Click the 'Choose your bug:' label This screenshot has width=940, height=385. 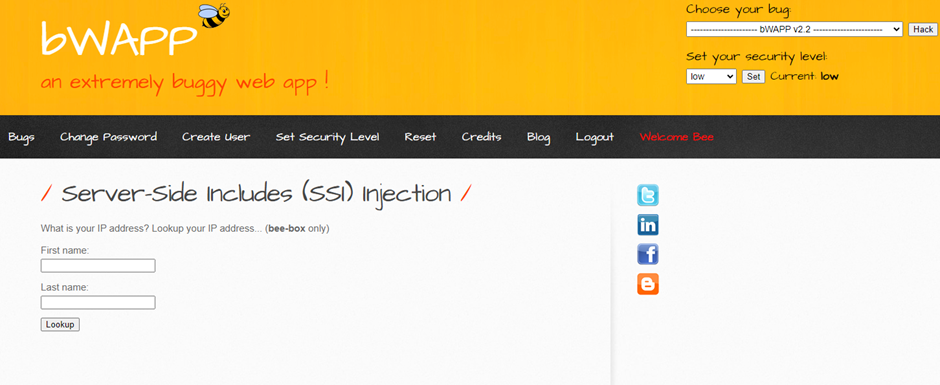(739, 10)
